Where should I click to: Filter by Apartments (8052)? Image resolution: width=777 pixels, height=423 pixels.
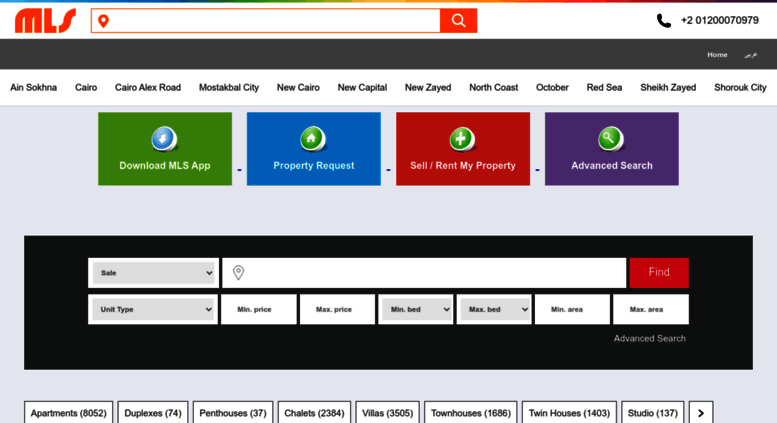click(x=69, y=413)
